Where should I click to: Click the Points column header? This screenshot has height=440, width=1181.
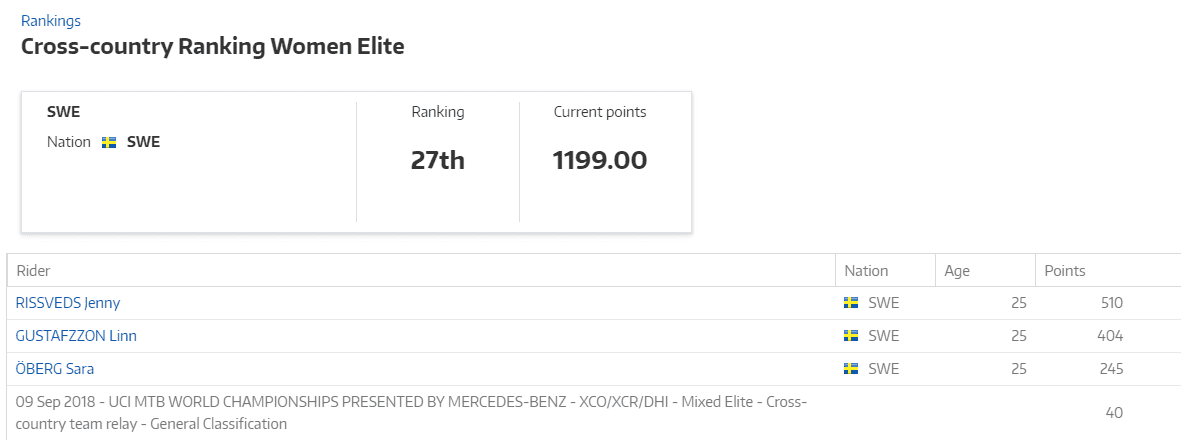click(1065, 271)
